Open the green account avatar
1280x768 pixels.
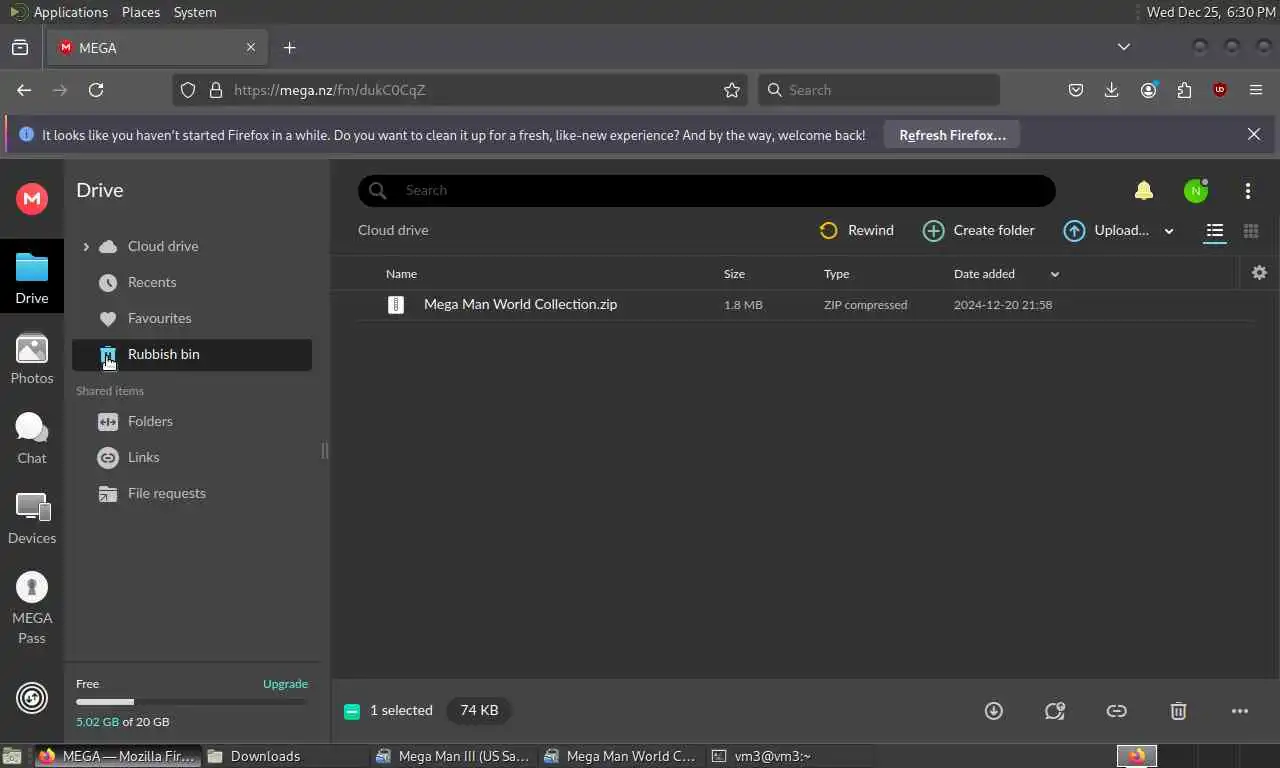1195,190
